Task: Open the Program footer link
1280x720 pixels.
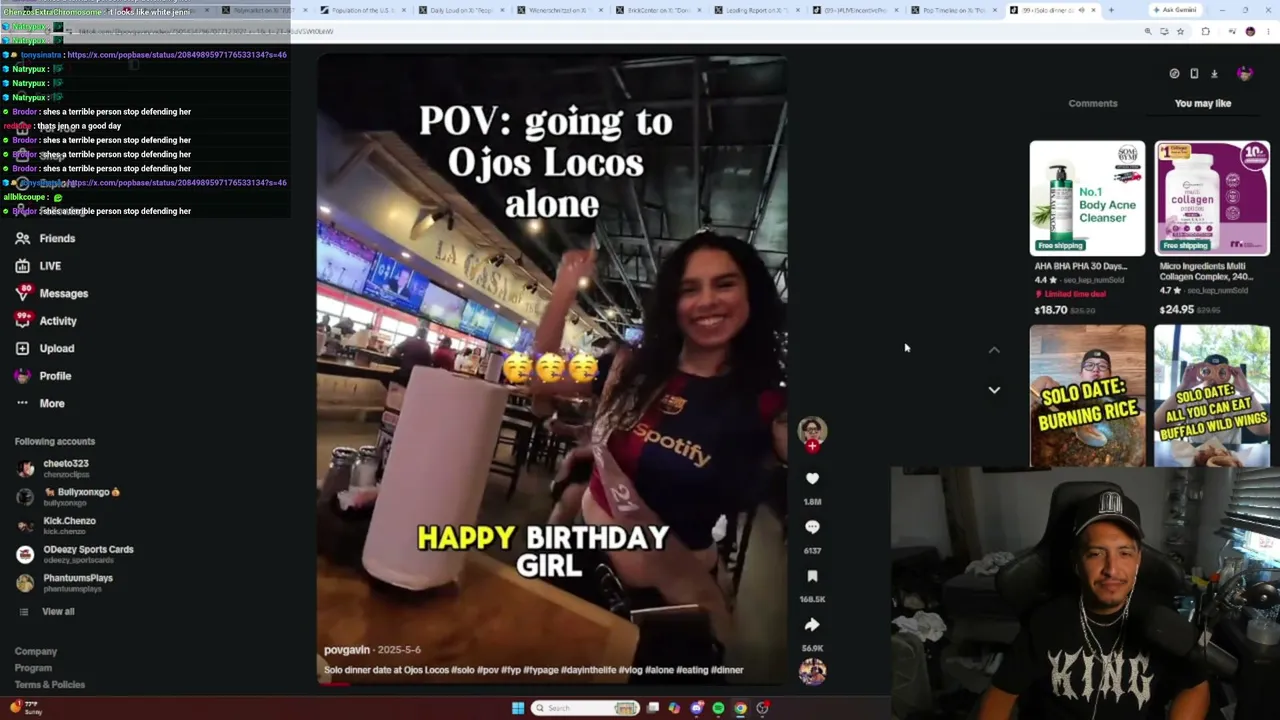Action: tap(33, 668)
